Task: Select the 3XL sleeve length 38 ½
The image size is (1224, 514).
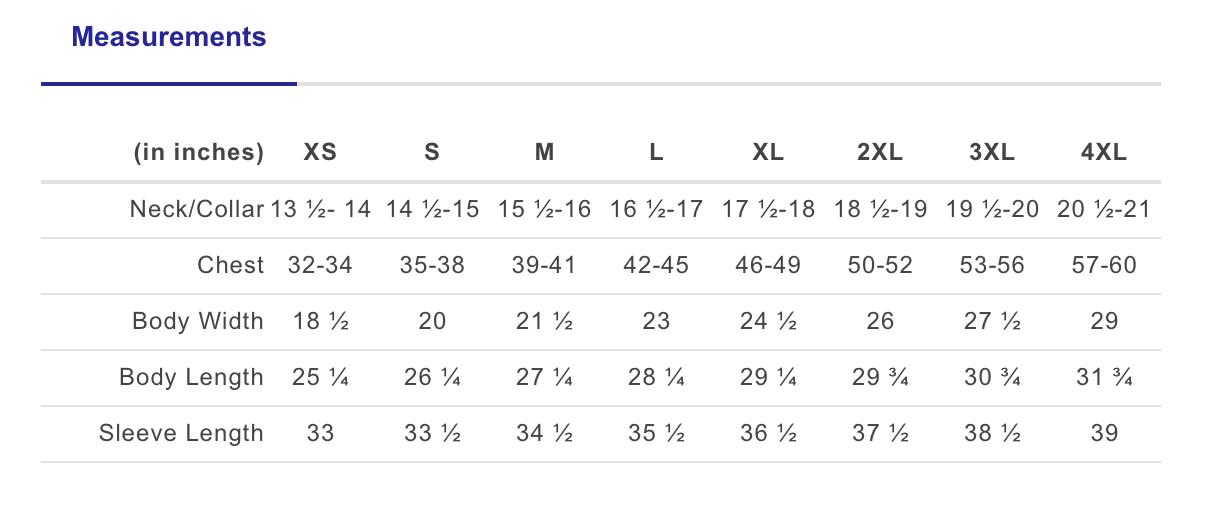Action: [992, 434]
